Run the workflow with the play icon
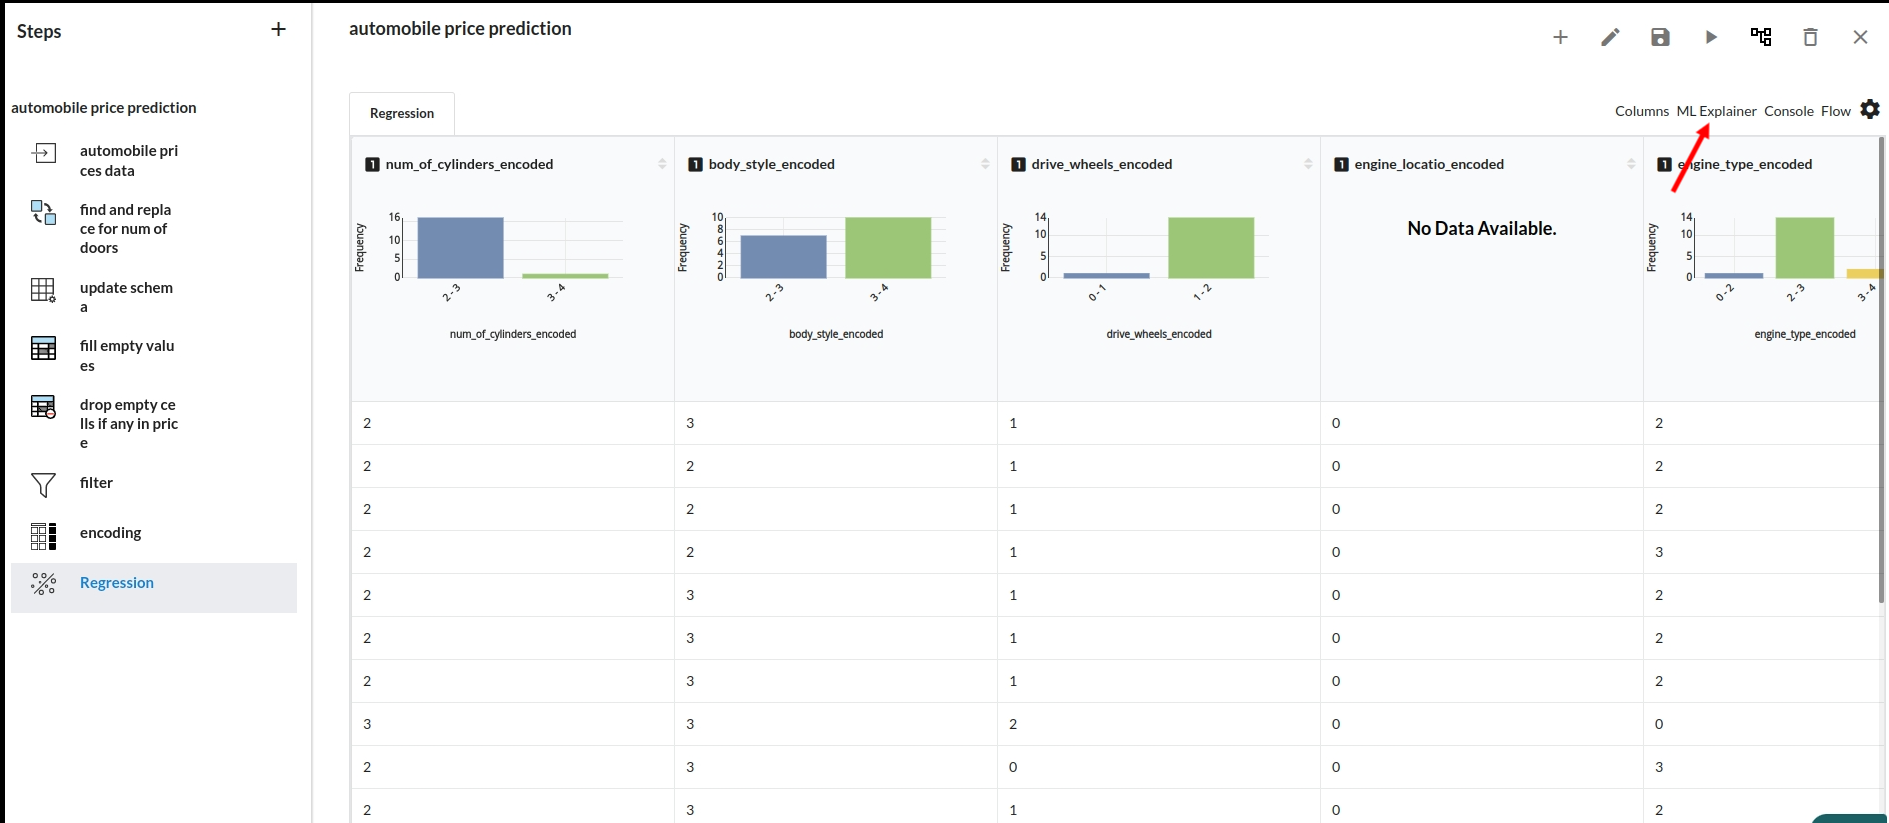 tap(1711, 37)
